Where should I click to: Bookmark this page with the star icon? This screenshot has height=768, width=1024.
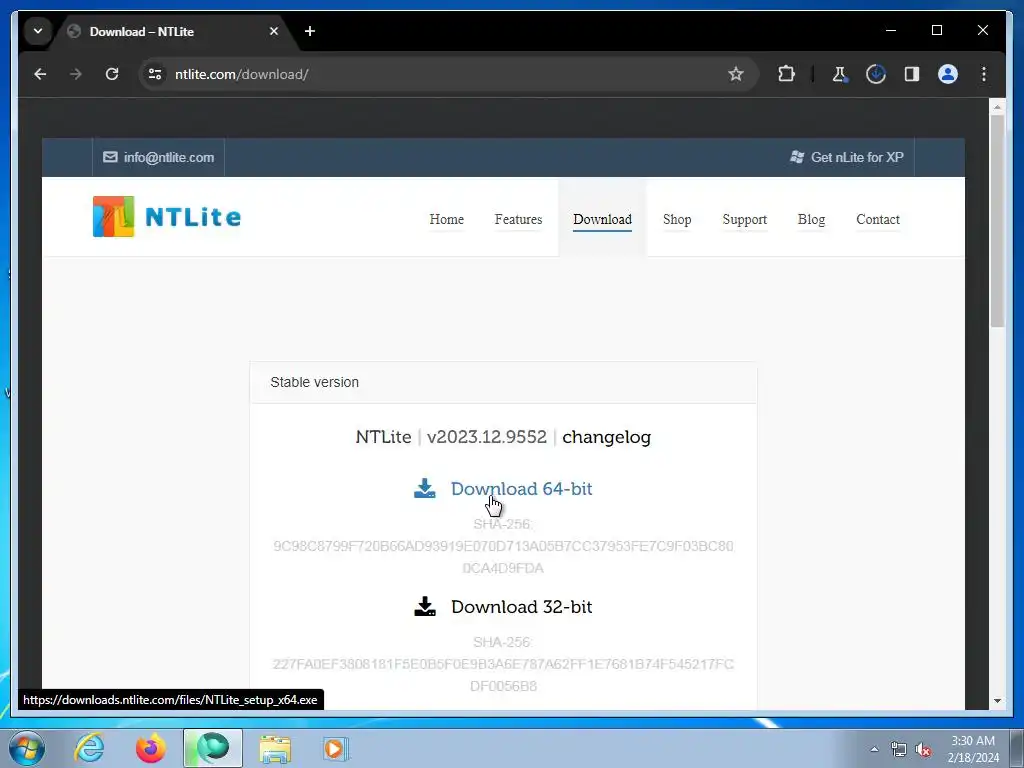click(x=736, y=74)
